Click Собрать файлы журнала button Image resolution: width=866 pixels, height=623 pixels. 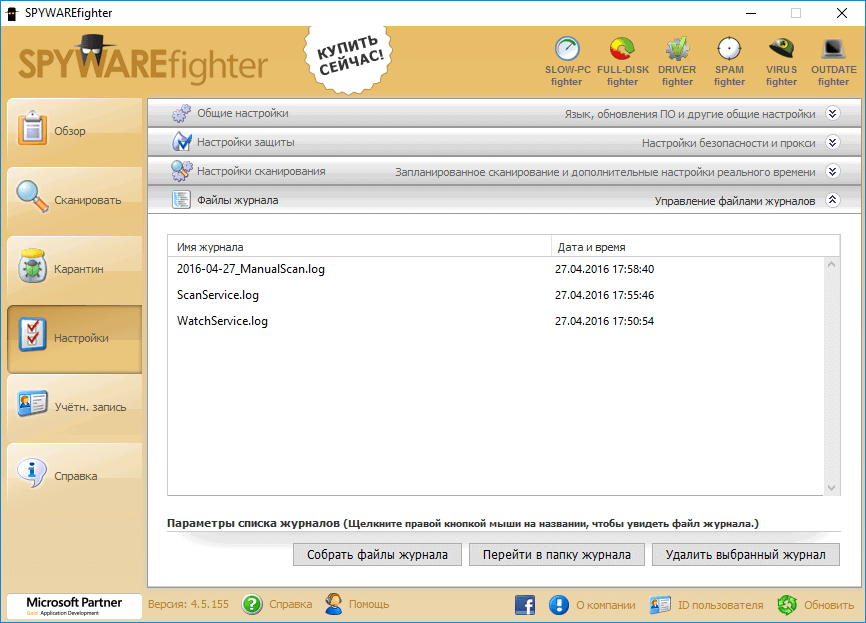coord(377,555)
